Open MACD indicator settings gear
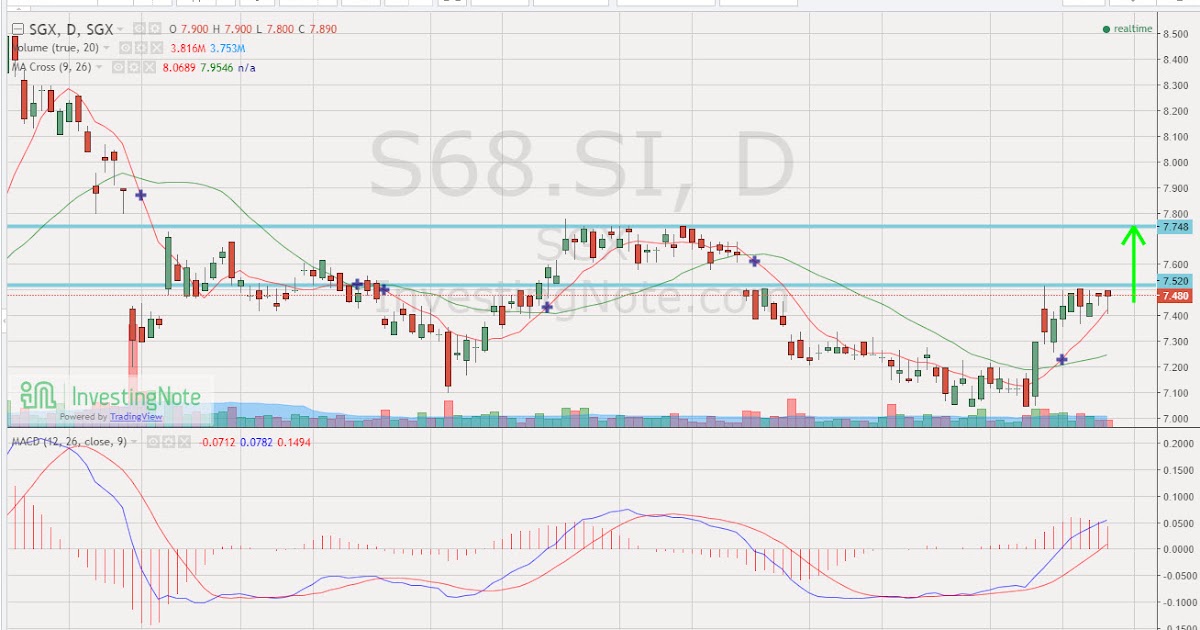The image size is (1200, 630). [168, 441]
